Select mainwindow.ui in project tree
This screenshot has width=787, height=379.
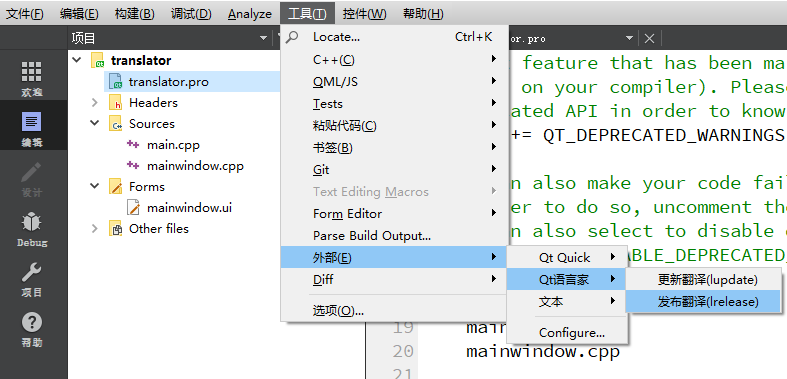point(189,207)
